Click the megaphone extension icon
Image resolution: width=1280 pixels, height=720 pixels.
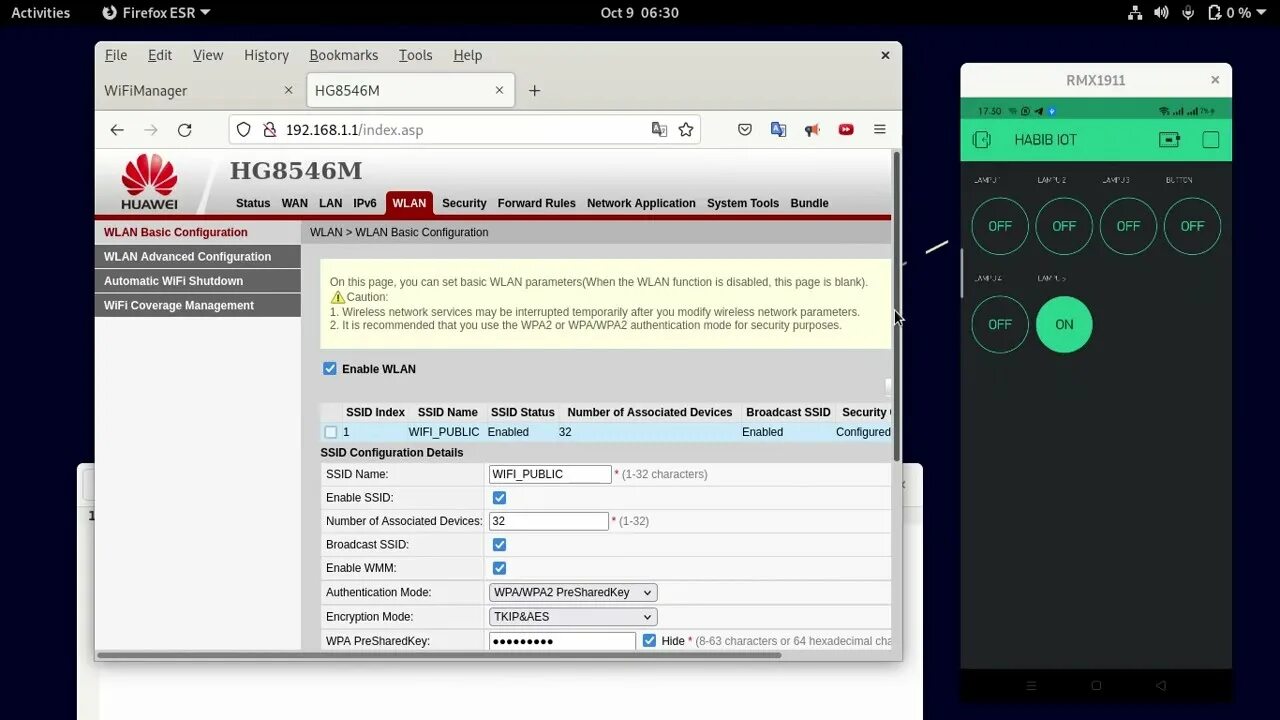[812, 130]
